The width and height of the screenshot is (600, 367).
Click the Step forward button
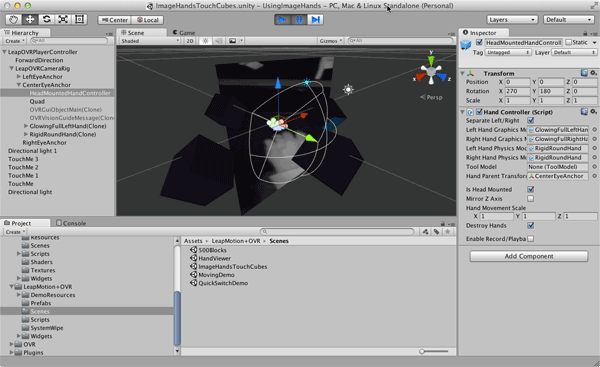pyautogui.click(x=315, y=20)
